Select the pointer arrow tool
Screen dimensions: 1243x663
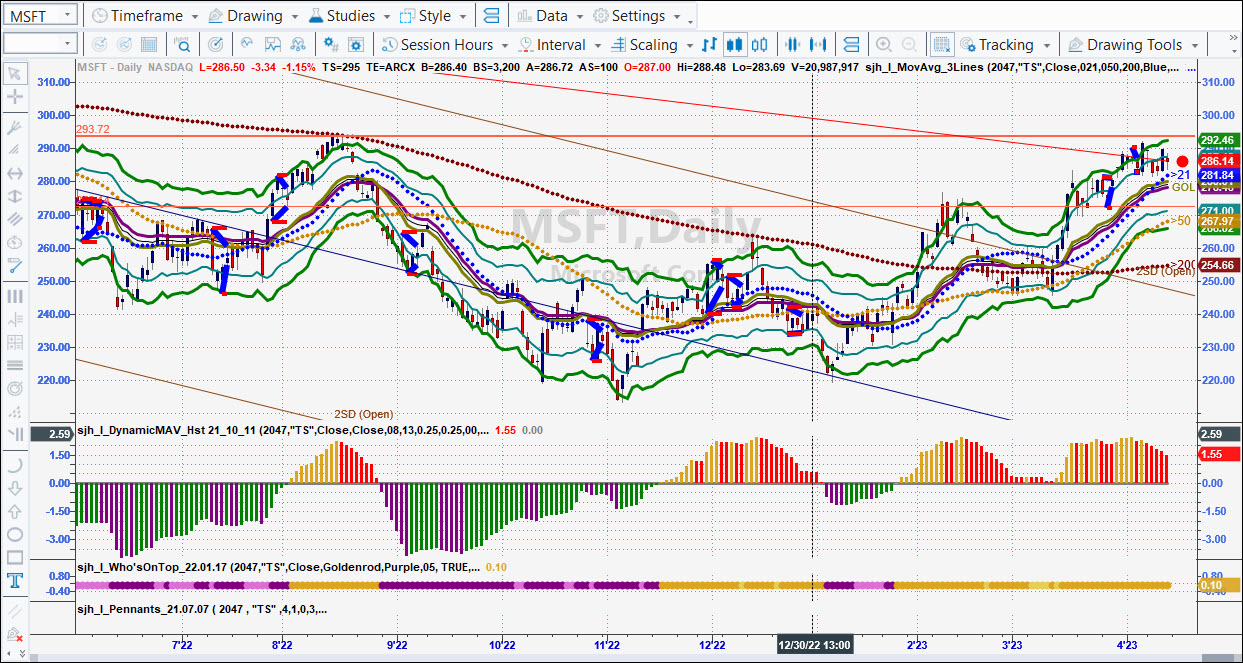15,73
